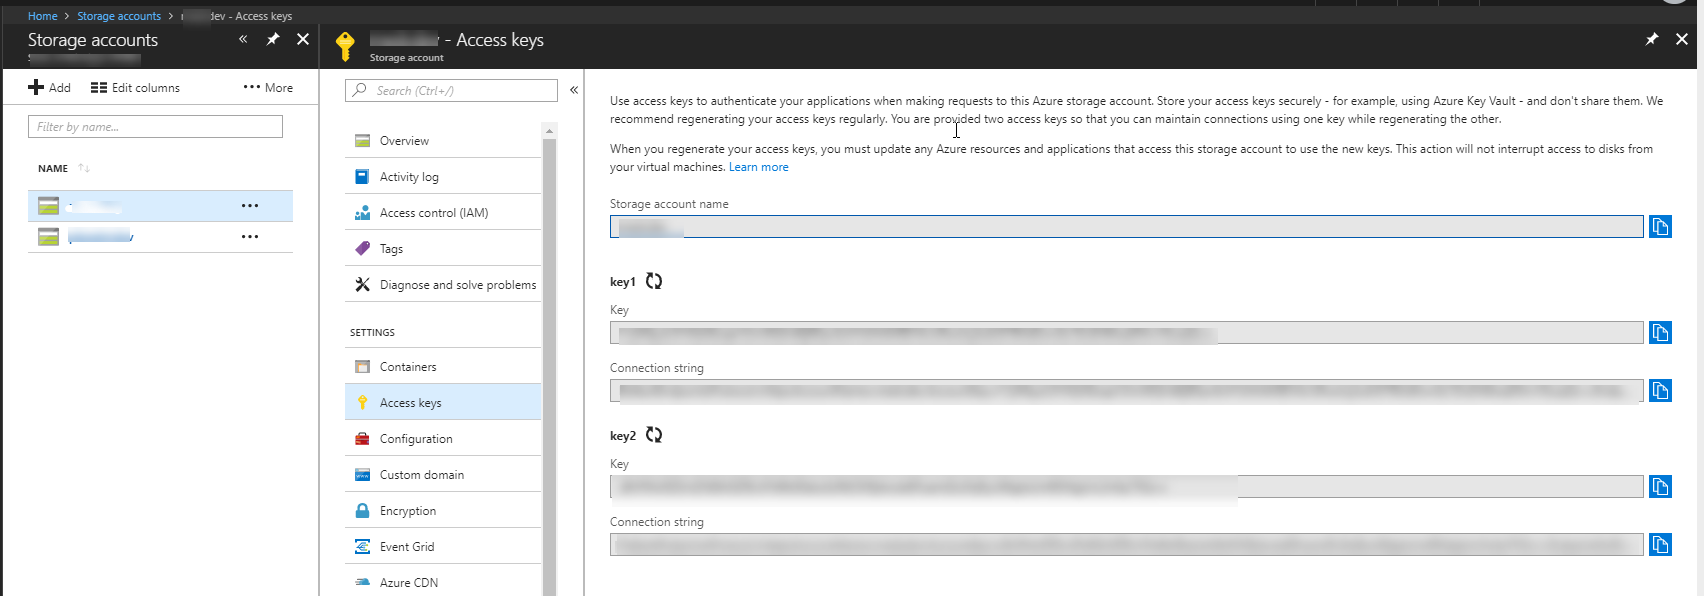Viewport: 1704px width, 596px height.
Task: Collapse the resource menu with the chevron
Action: click(574, 90)
